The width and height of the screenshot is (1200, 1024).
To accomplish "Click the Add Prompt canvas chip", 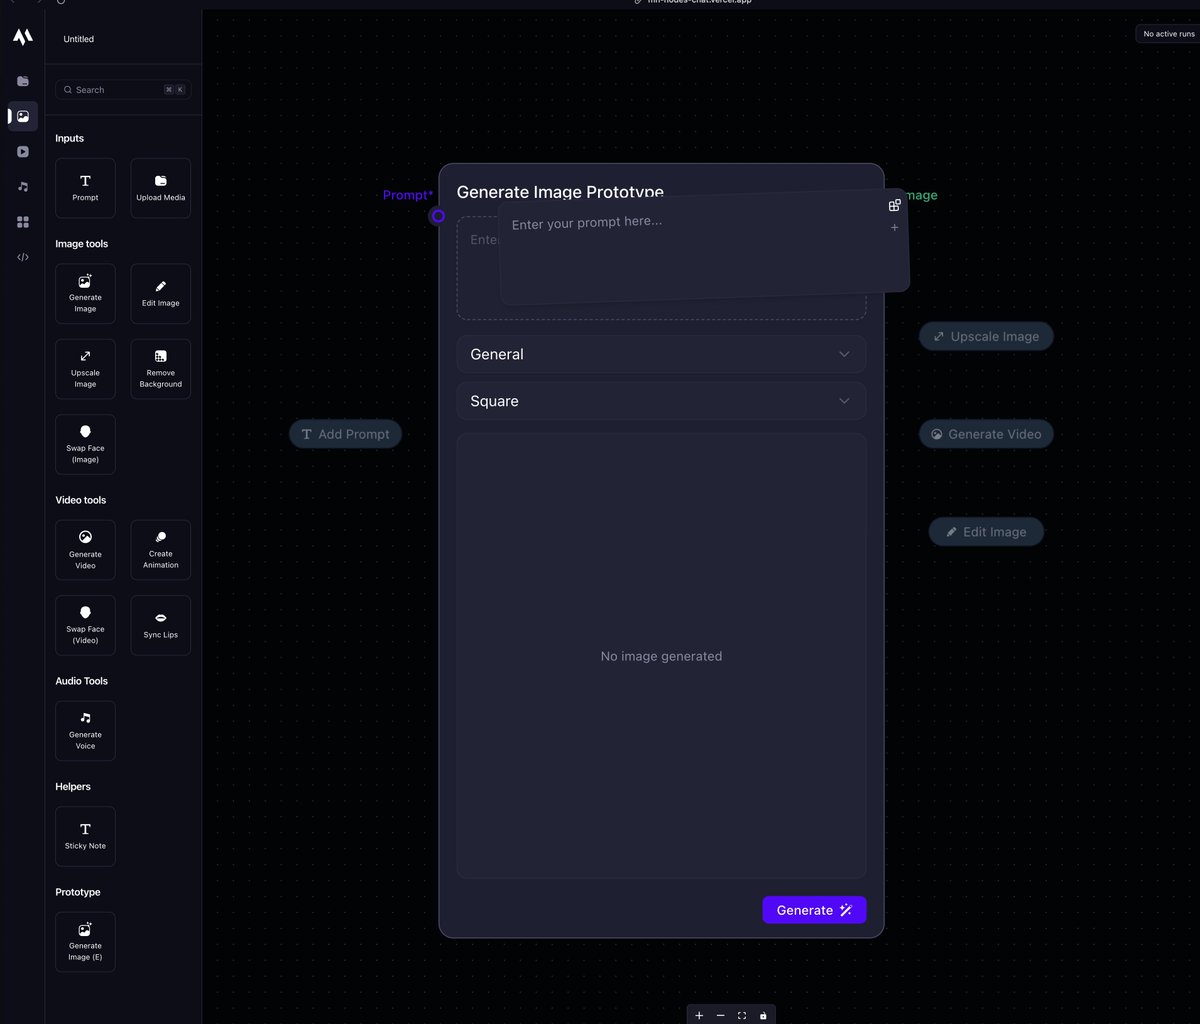I will pos(346,434).
